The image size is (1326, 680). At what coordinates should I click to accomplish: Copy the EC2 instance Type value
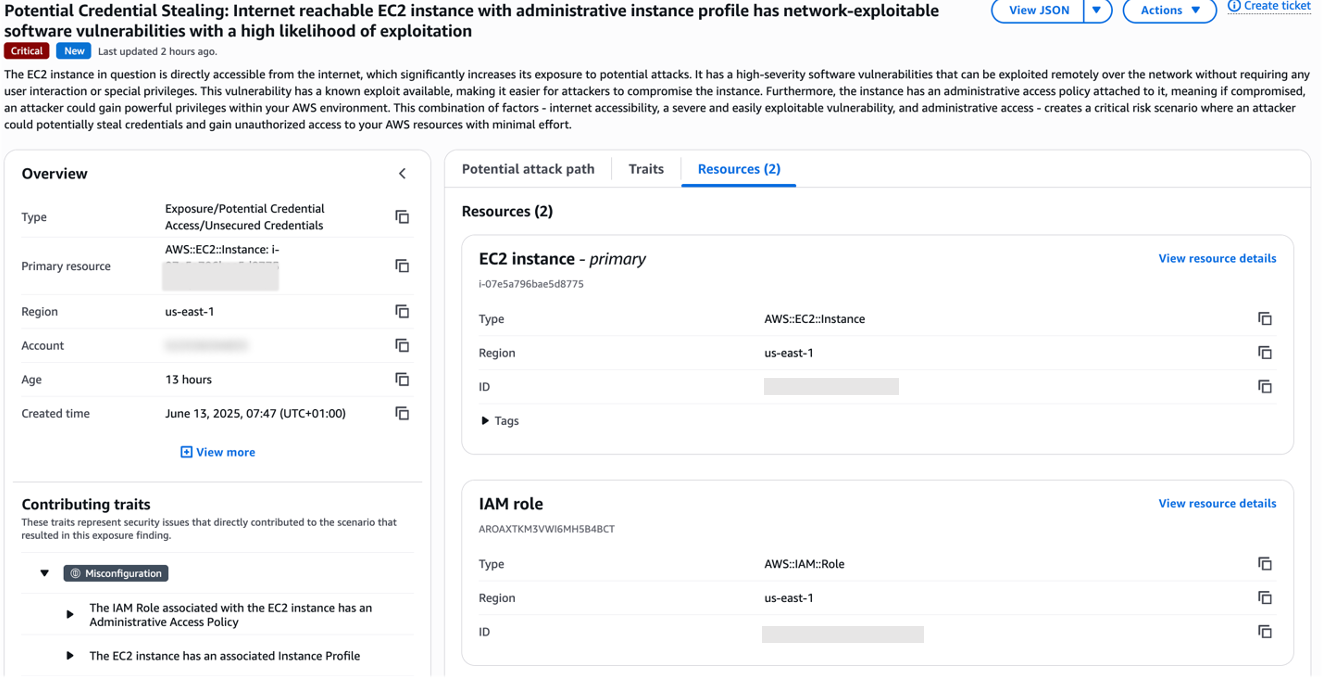click(x=1265, y=319)
